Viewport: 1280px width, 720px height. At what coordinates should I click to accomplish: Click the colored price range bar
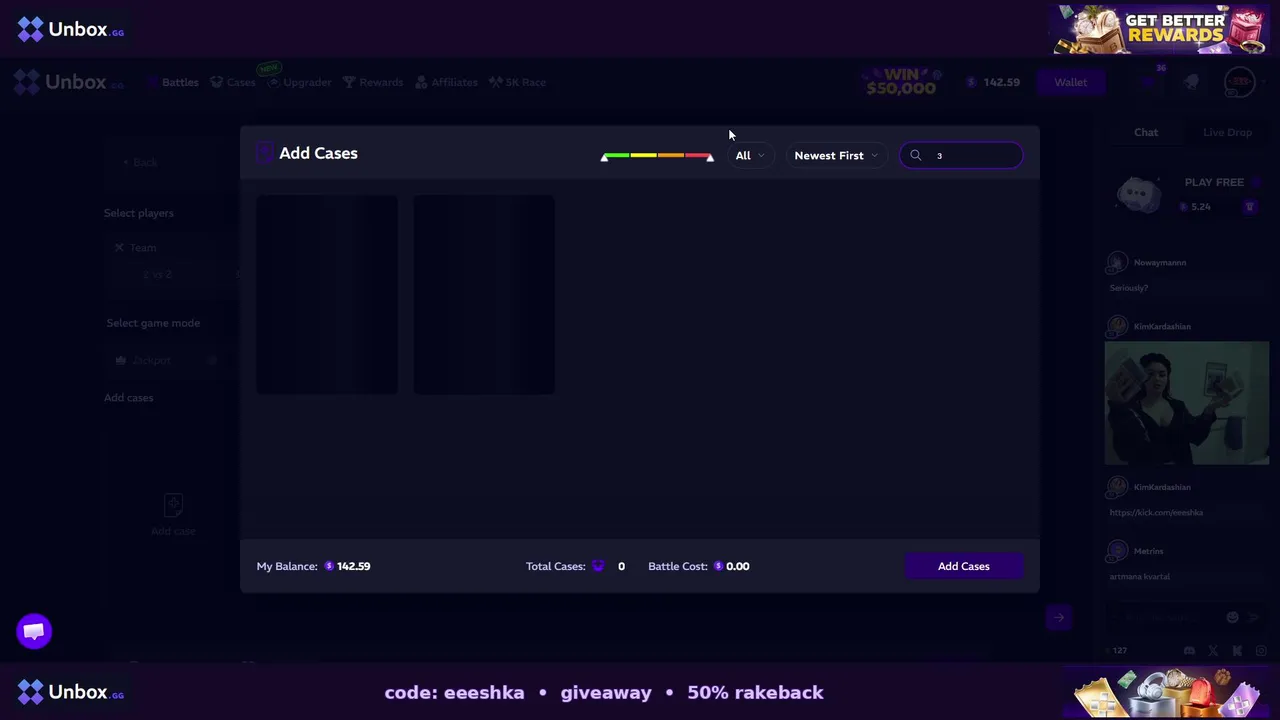(x=657, y=155)
